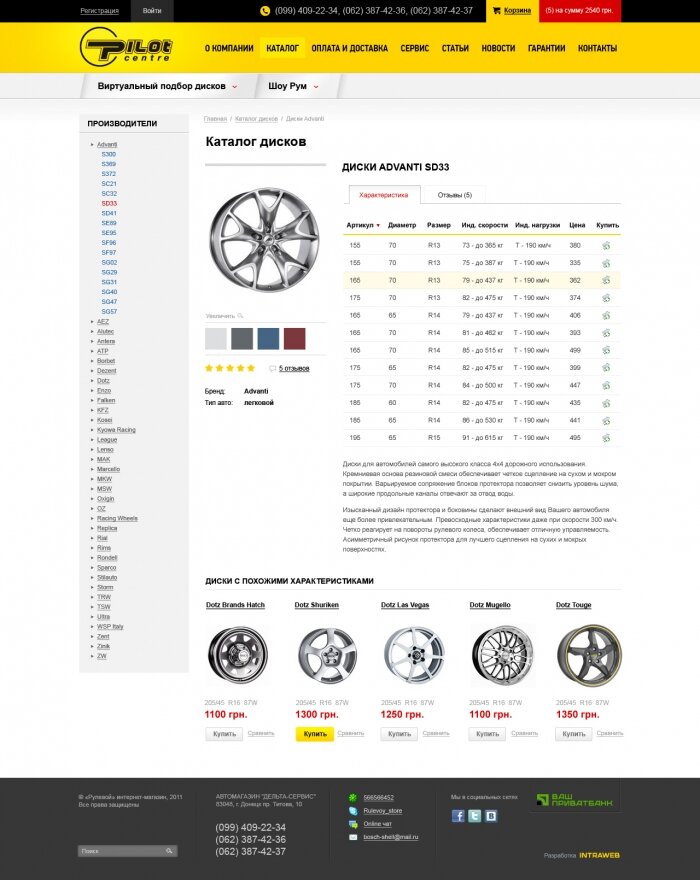
Task: Click Сравнить under Dotz Mugello
Action: (x=524, y=734)
